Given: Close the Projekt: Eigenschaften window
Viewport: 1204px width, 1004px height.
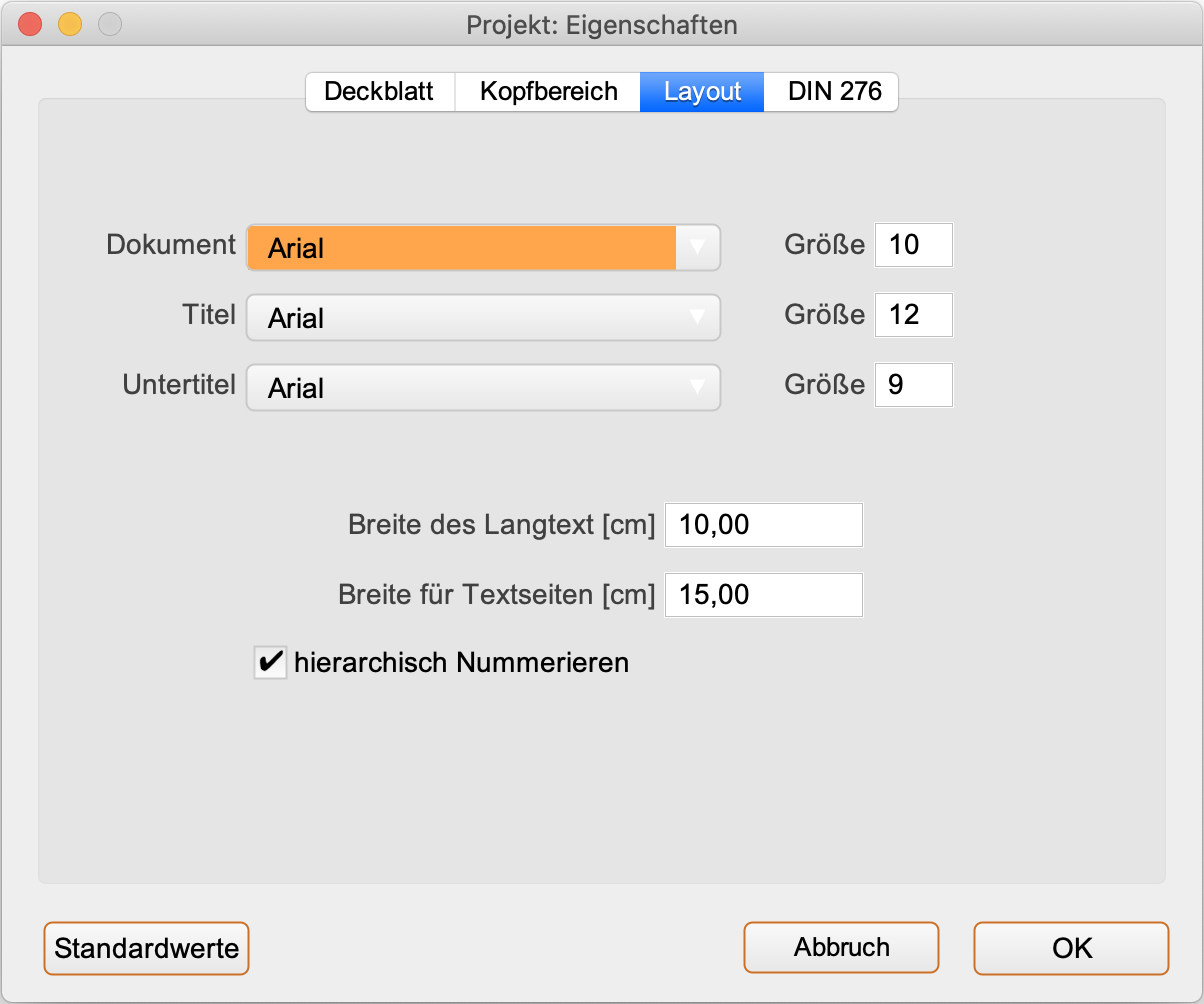Looking at the screenshot, I should (x=30, y=24).
